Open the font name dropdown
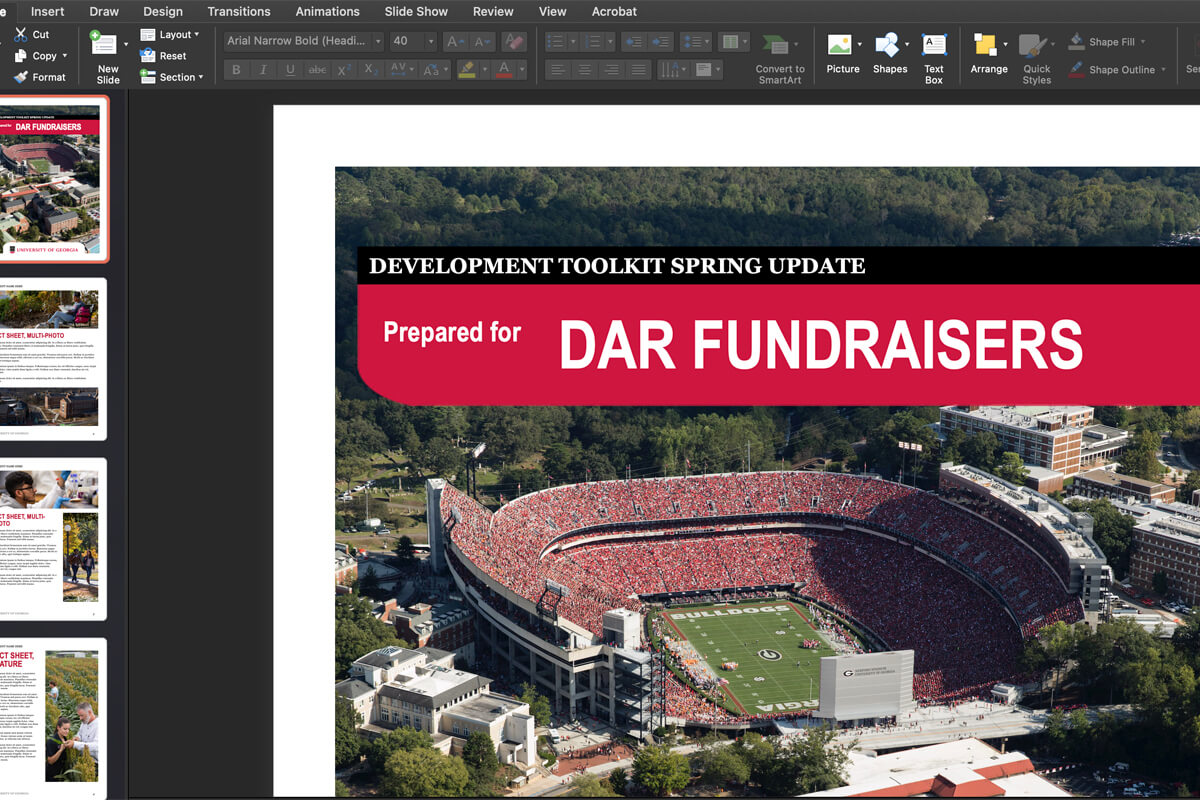1200x800 pixels. [378, 41]
